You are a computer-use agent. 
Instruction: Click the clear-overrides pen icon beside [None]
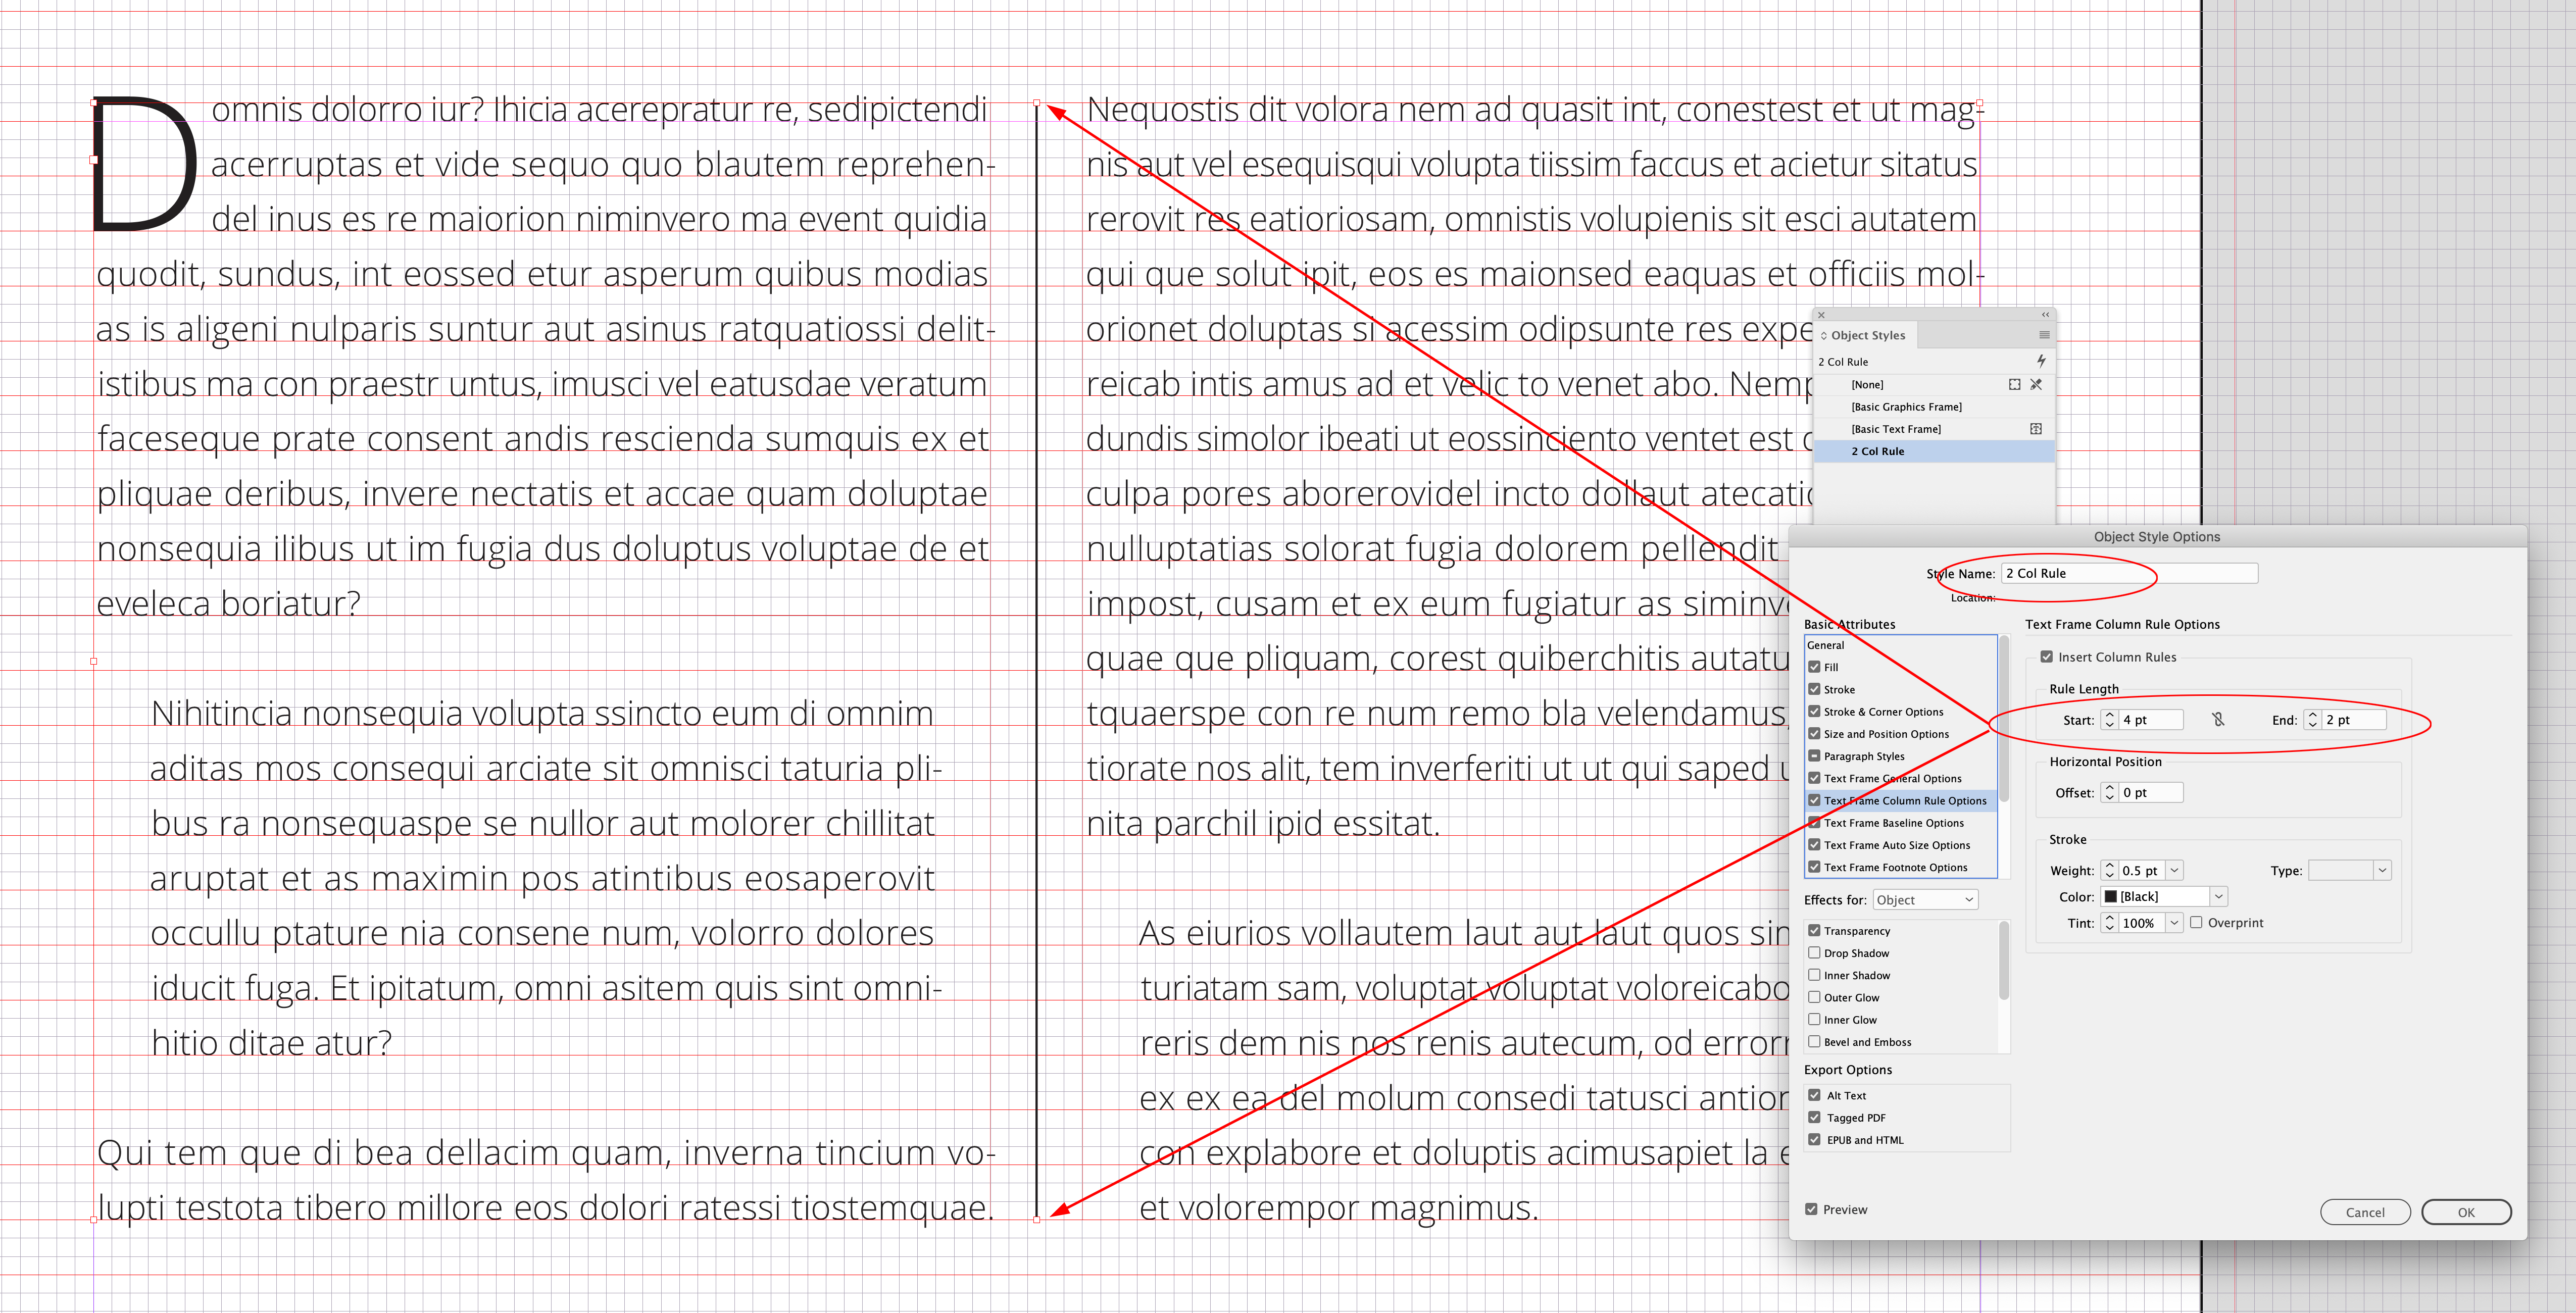2037,385
